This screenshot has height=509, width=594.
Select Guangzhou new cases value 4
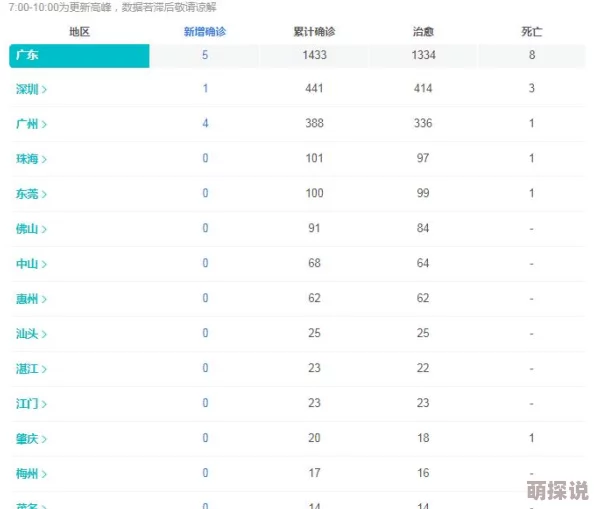point(205,123)
